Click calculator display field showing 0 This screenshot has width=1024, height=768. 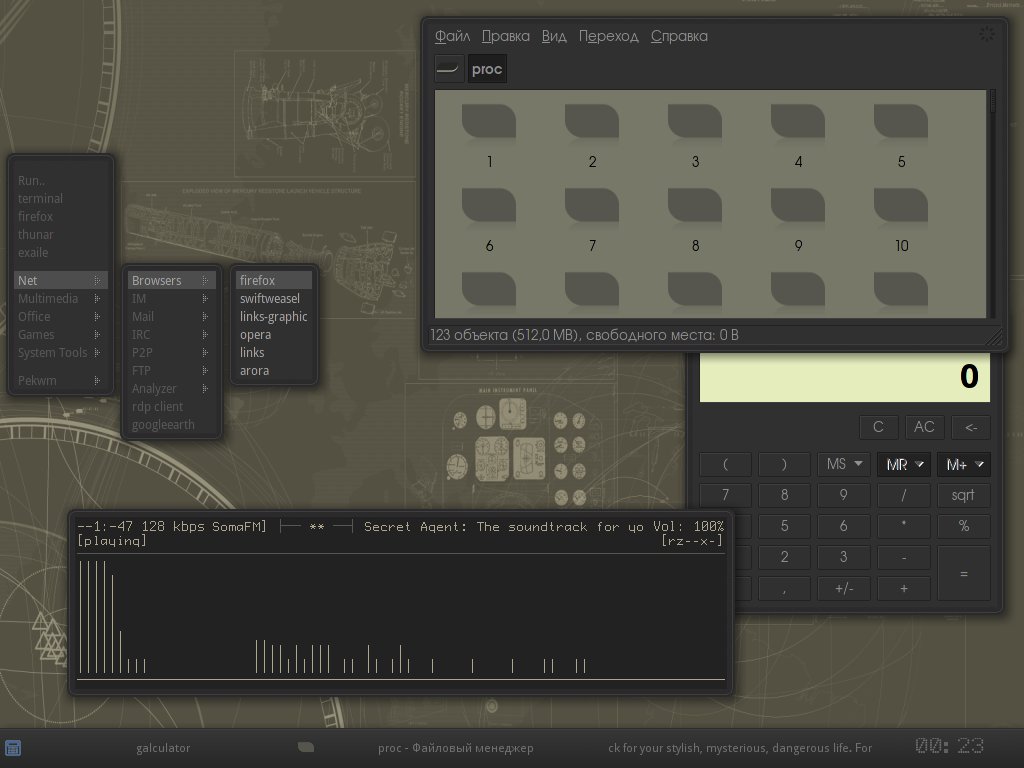[x=844, y=377]
